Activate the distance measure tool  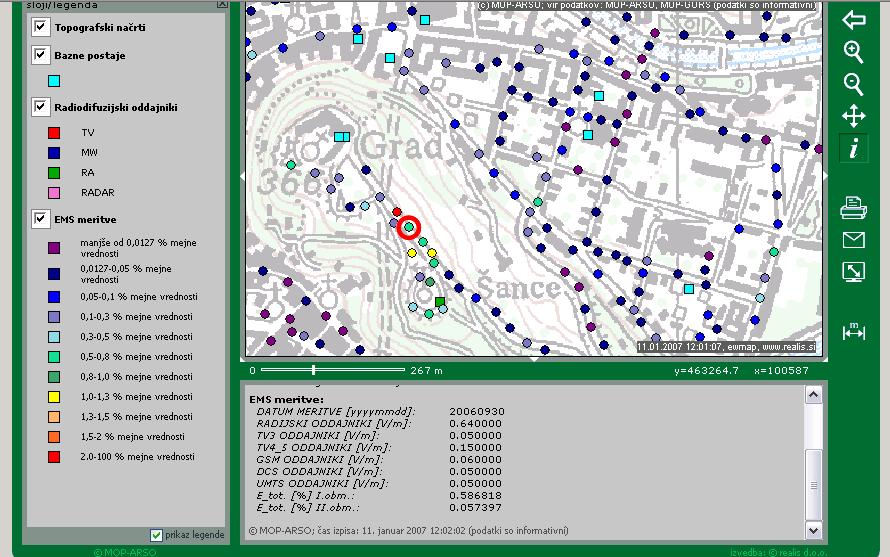point(854,331)
